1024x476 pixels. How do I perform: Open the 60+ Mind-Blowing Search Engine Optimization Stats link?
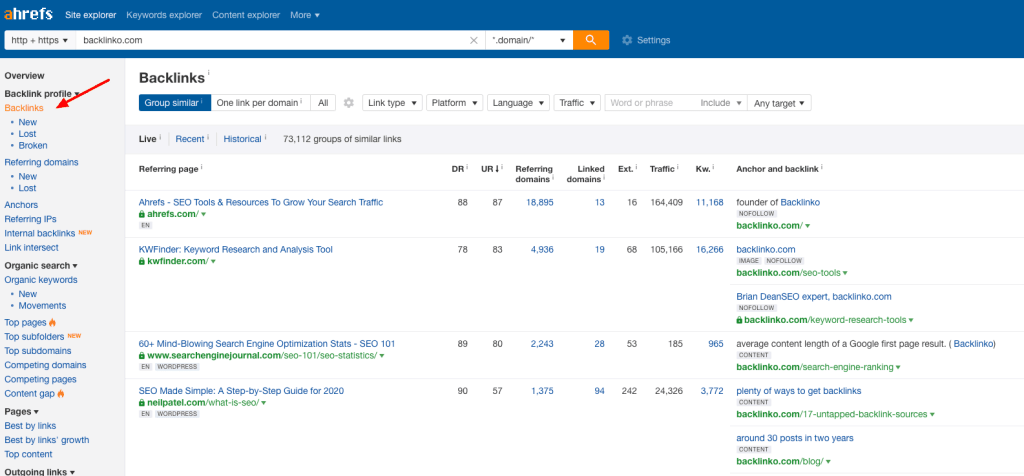coord(266,343)
